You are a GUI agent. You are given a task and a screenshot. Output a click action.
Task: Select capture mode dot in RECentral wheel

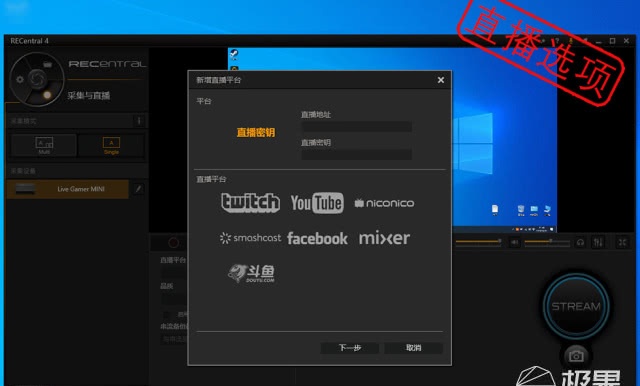click(47, 95)
